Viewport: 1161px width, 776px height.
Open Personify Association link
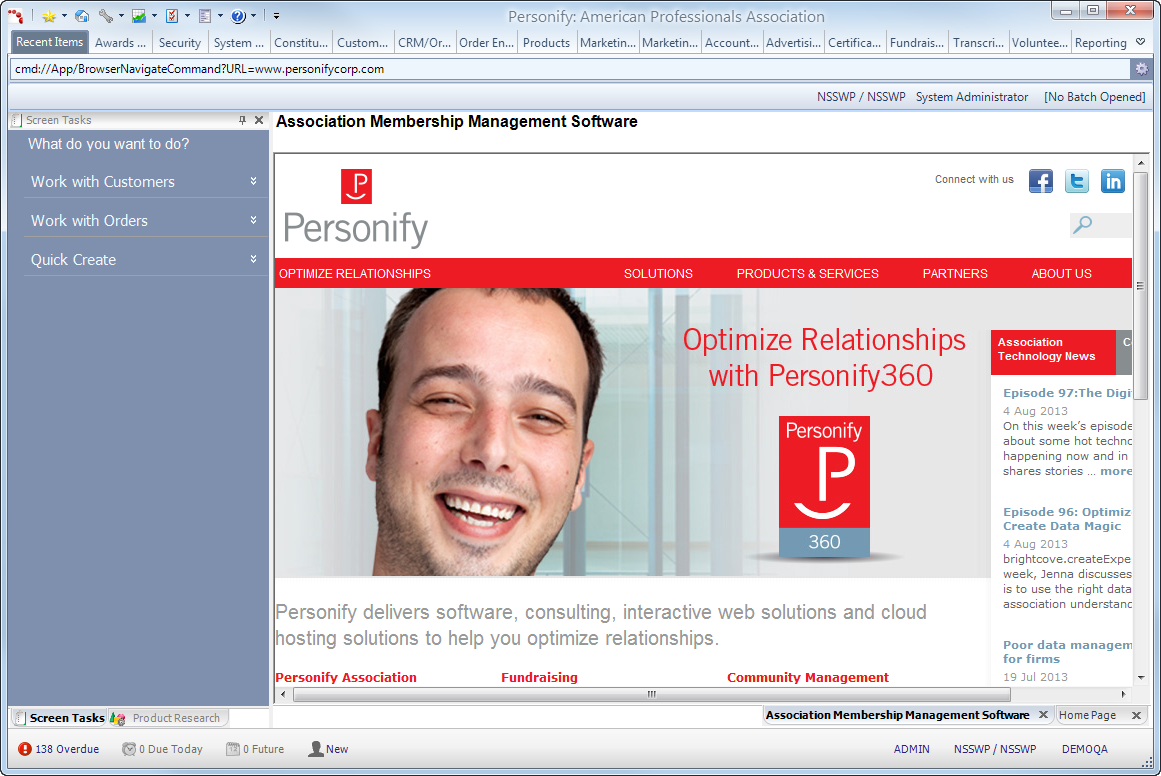click(x=346, y=677)
